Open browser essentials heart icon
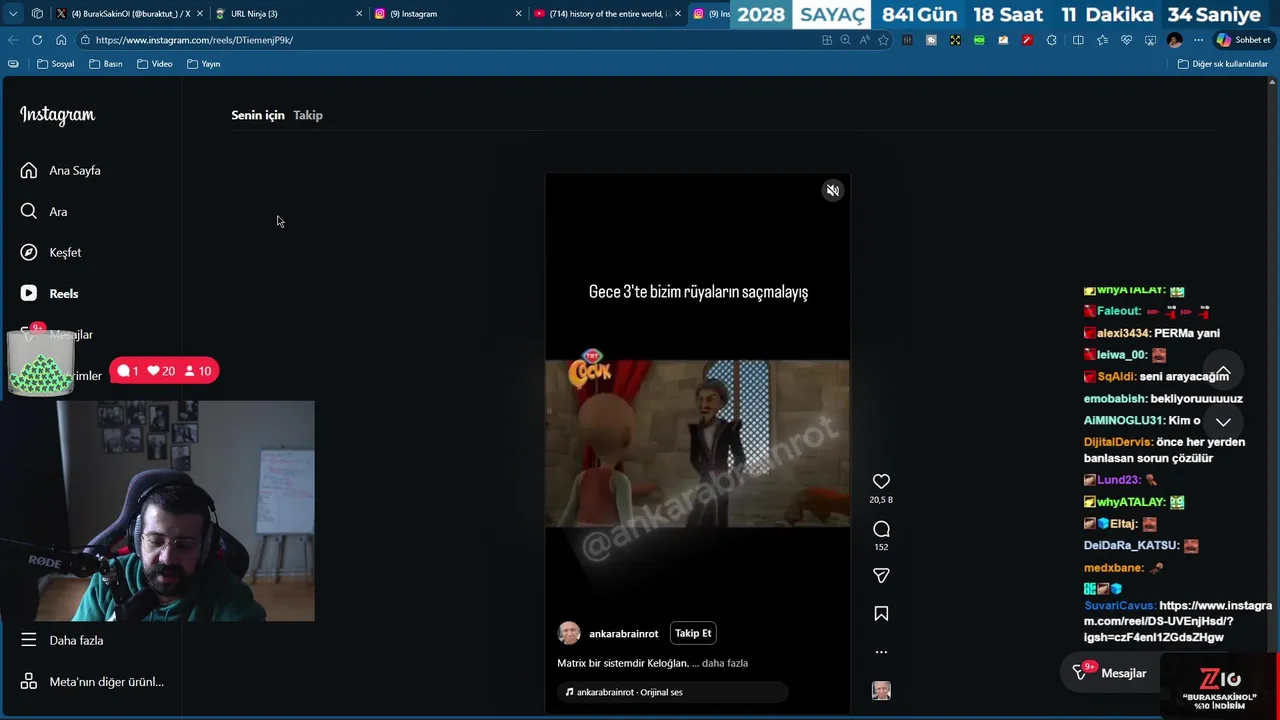 (1126, 40)
